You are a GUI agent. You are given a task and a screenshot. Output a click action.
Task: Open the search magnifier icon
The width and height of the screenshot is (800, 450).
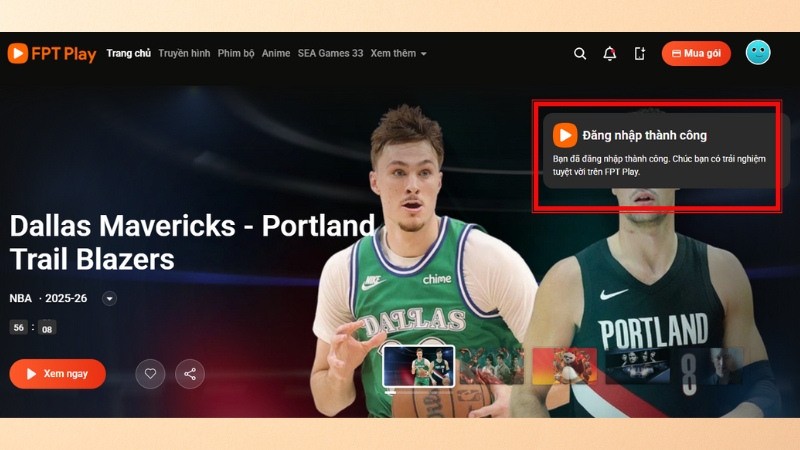tap(580, 54)
